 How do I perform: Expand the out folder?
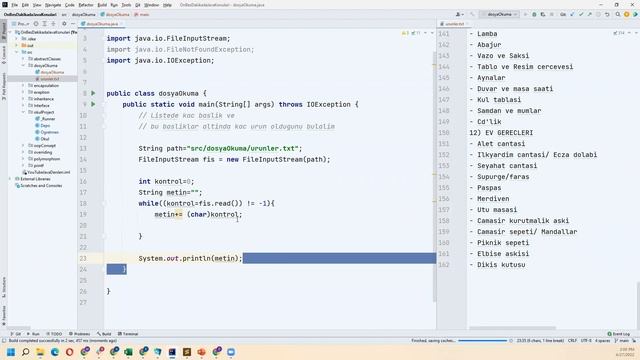(17, 45)
